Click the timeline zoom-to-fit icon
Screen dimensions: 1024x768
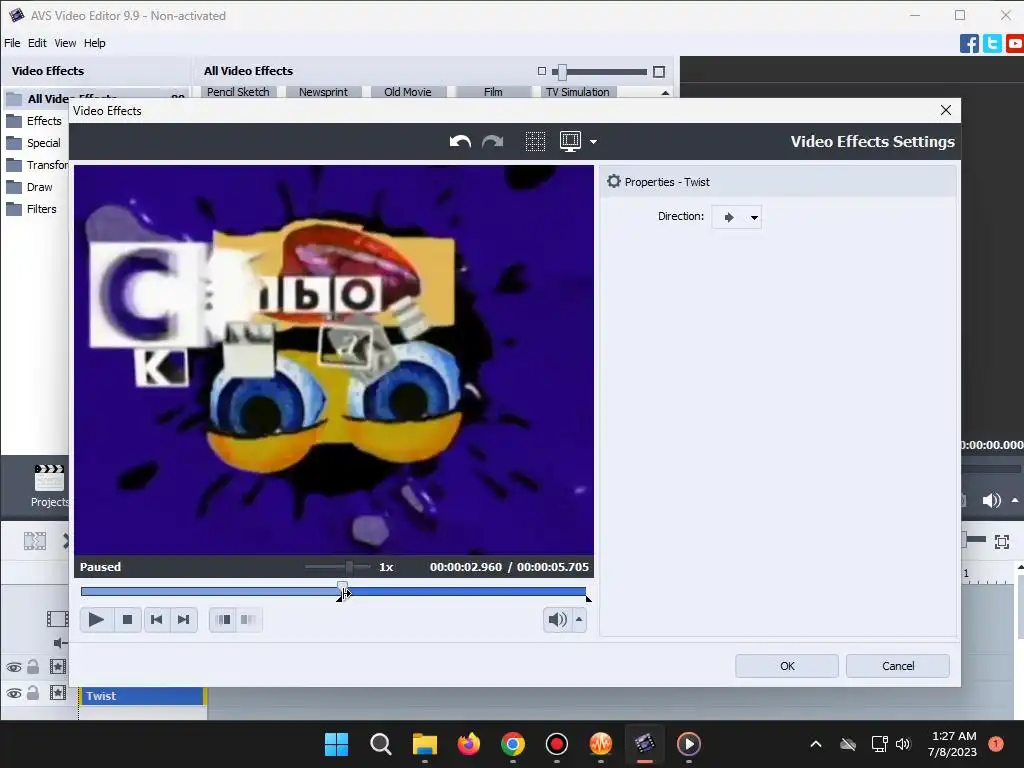pos(1002,541)
